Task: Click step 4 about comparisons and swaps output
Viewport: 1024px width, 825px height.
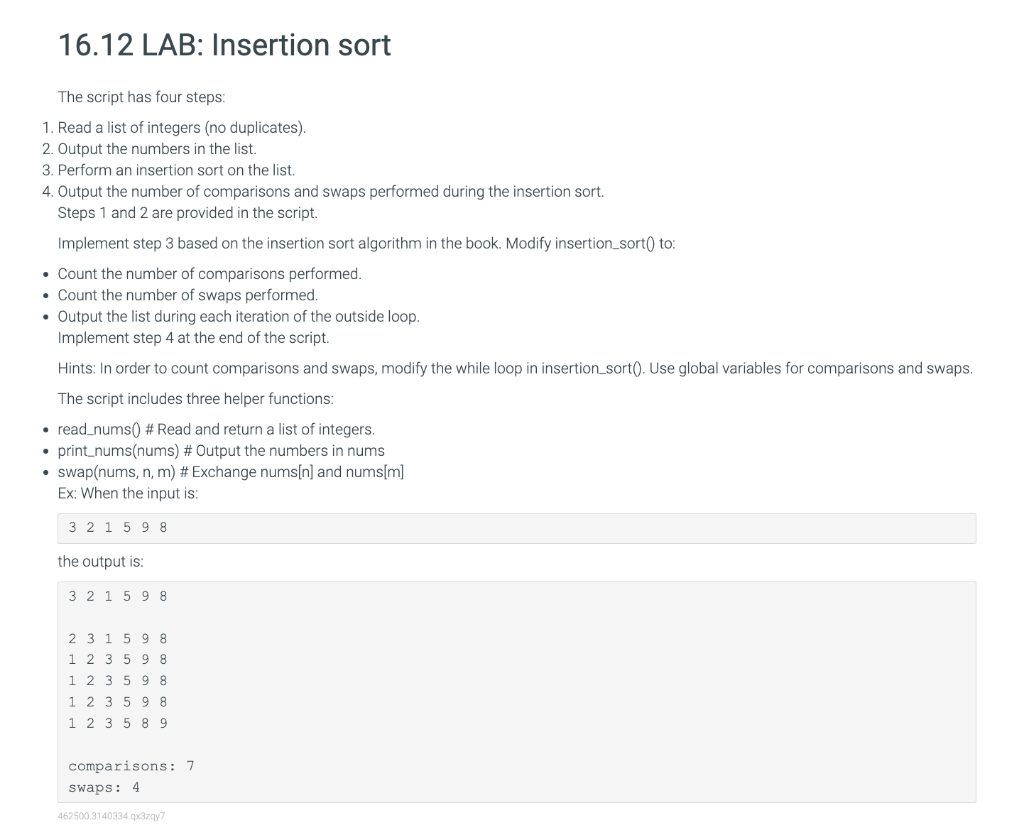Action: pos(330,191)
